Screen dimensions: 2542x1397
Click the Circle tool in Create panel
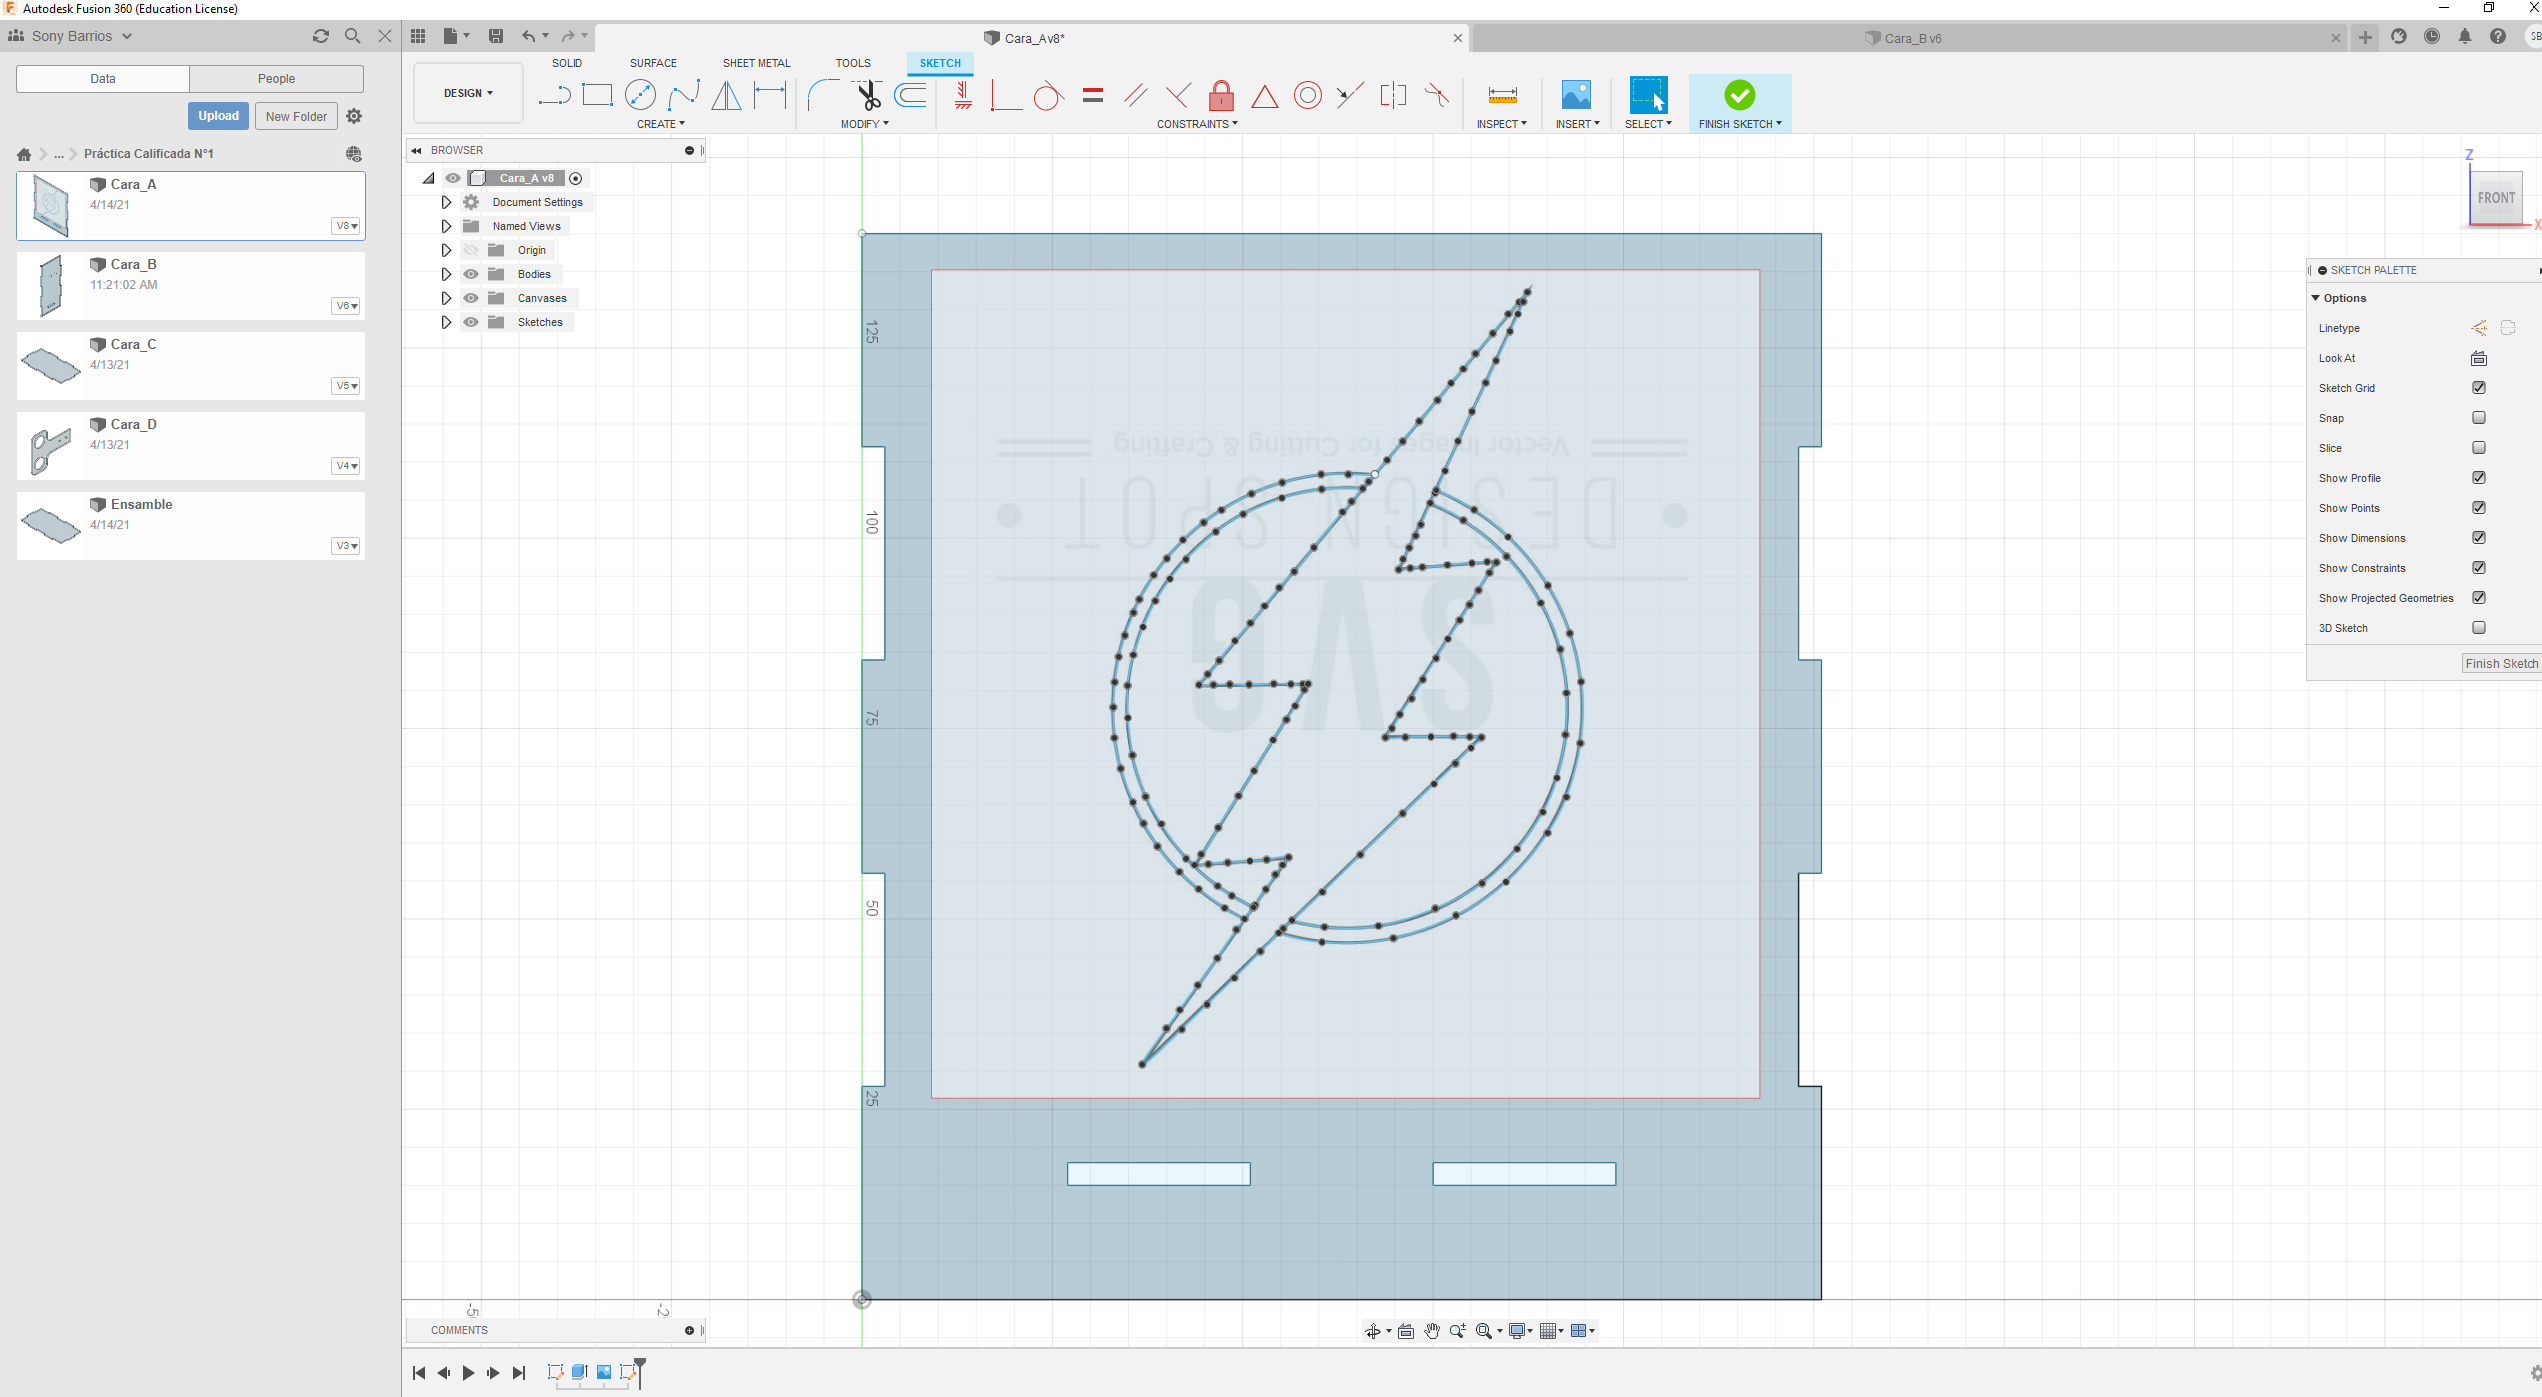[640, 95]
